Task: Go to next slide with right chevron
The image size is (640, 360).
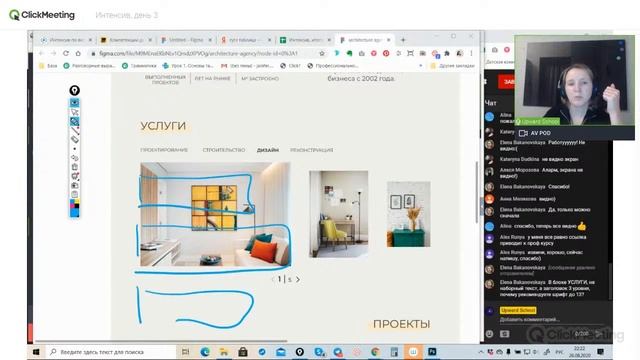Action: click(x=298, y=279)
